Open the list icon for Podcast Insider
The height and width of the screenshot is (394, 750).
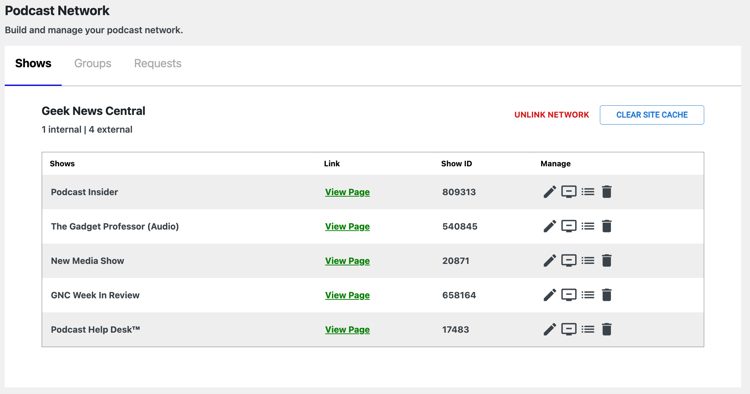click(588, 192)
